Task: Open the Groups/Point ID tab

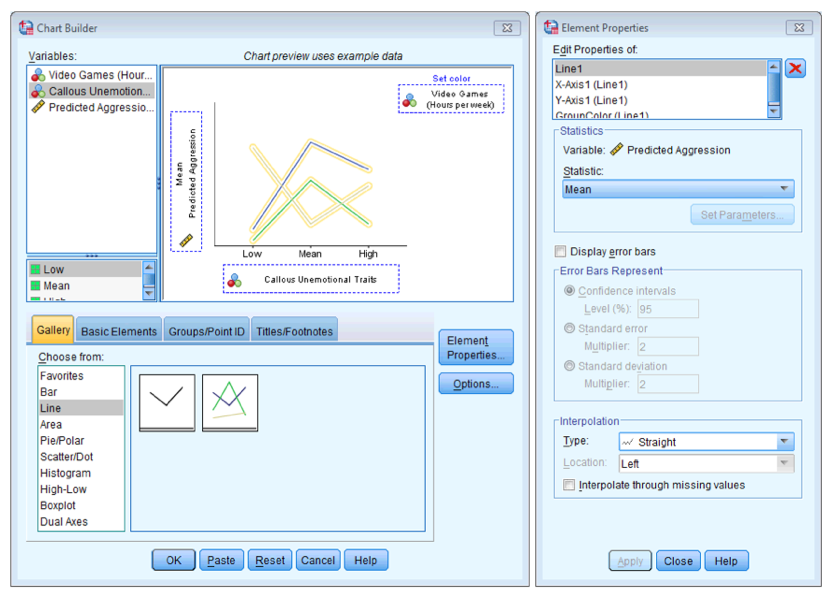Action: pyautogui.click(x=206, y=331)
